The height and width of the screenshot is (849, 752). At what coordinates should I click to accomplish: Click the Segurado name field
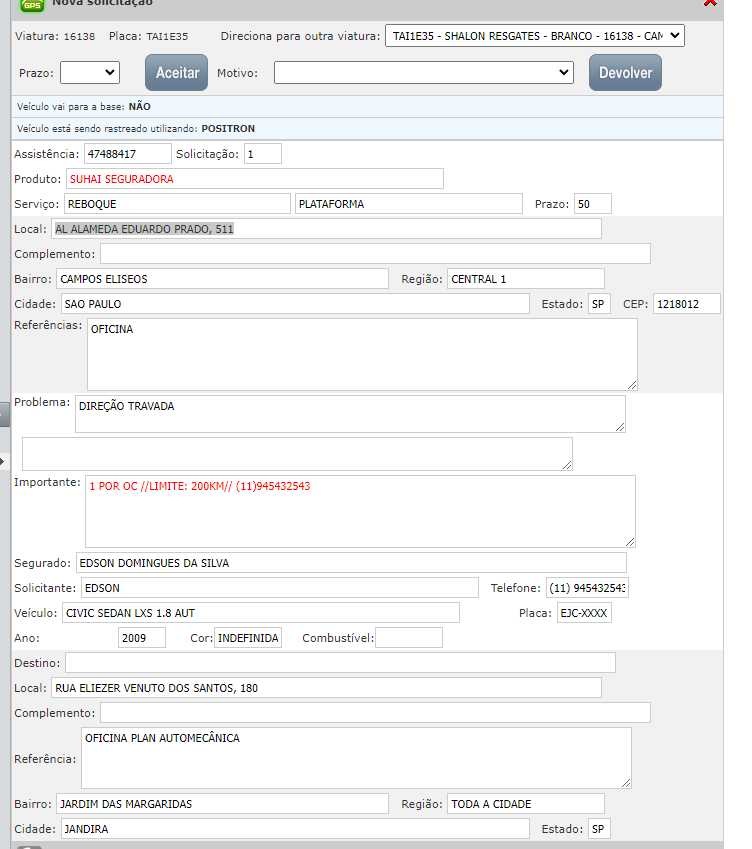(x=350, y=562)
